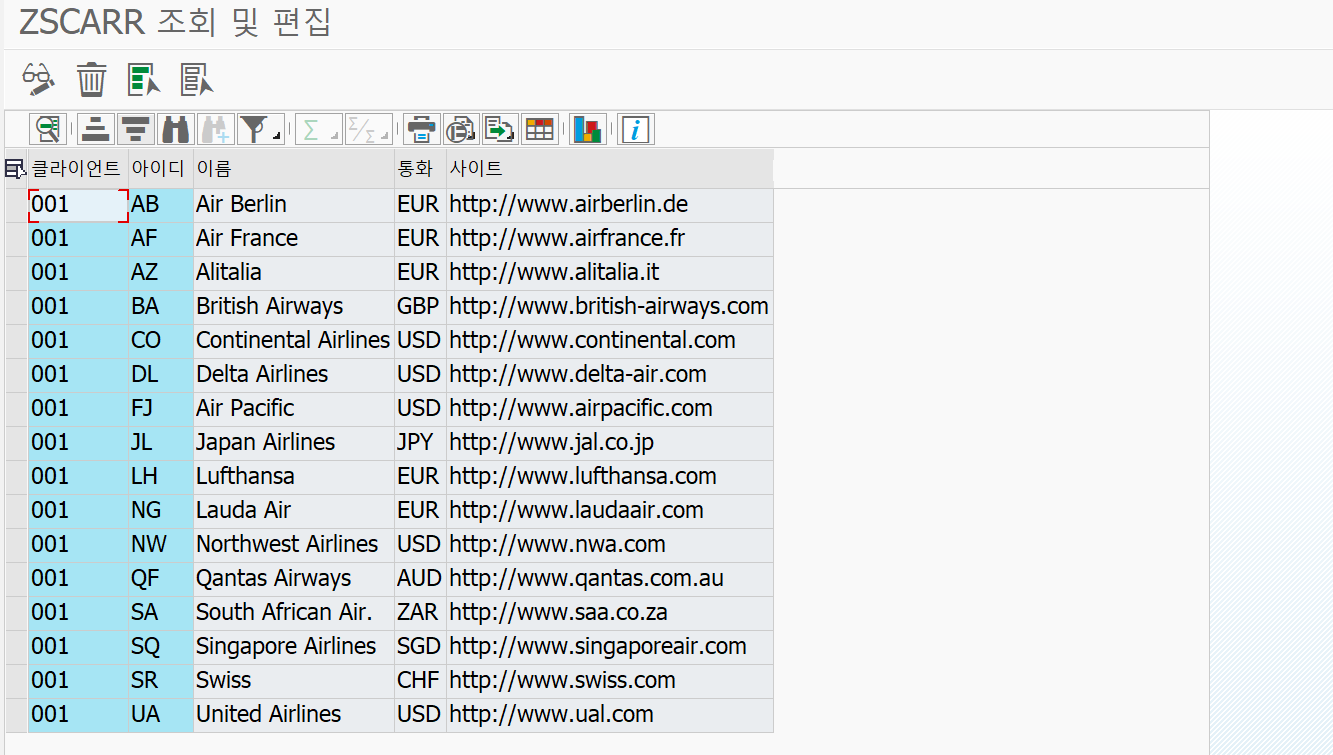Open the Change Layout grid icon
The height and width of the screenshot is (755, 1333).
539,129
